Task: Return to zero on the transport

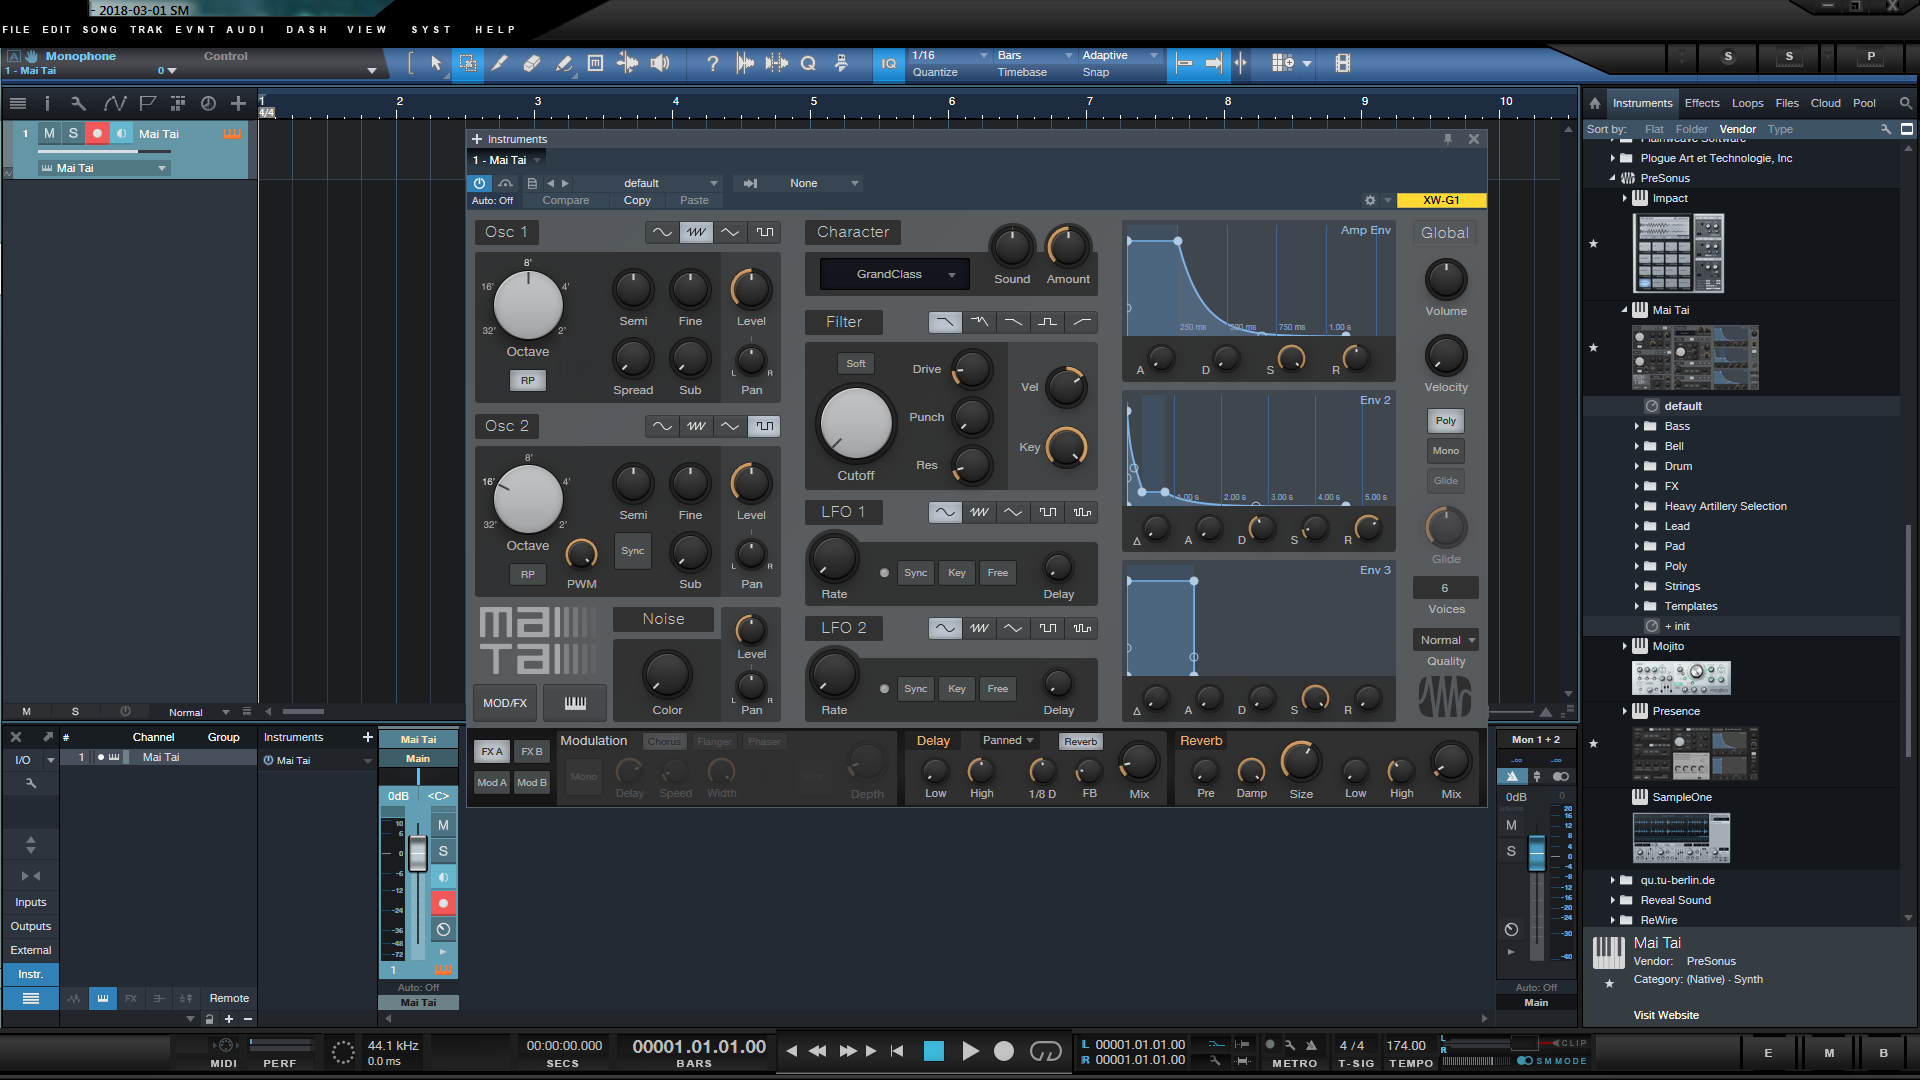Action: (897, 1051)
